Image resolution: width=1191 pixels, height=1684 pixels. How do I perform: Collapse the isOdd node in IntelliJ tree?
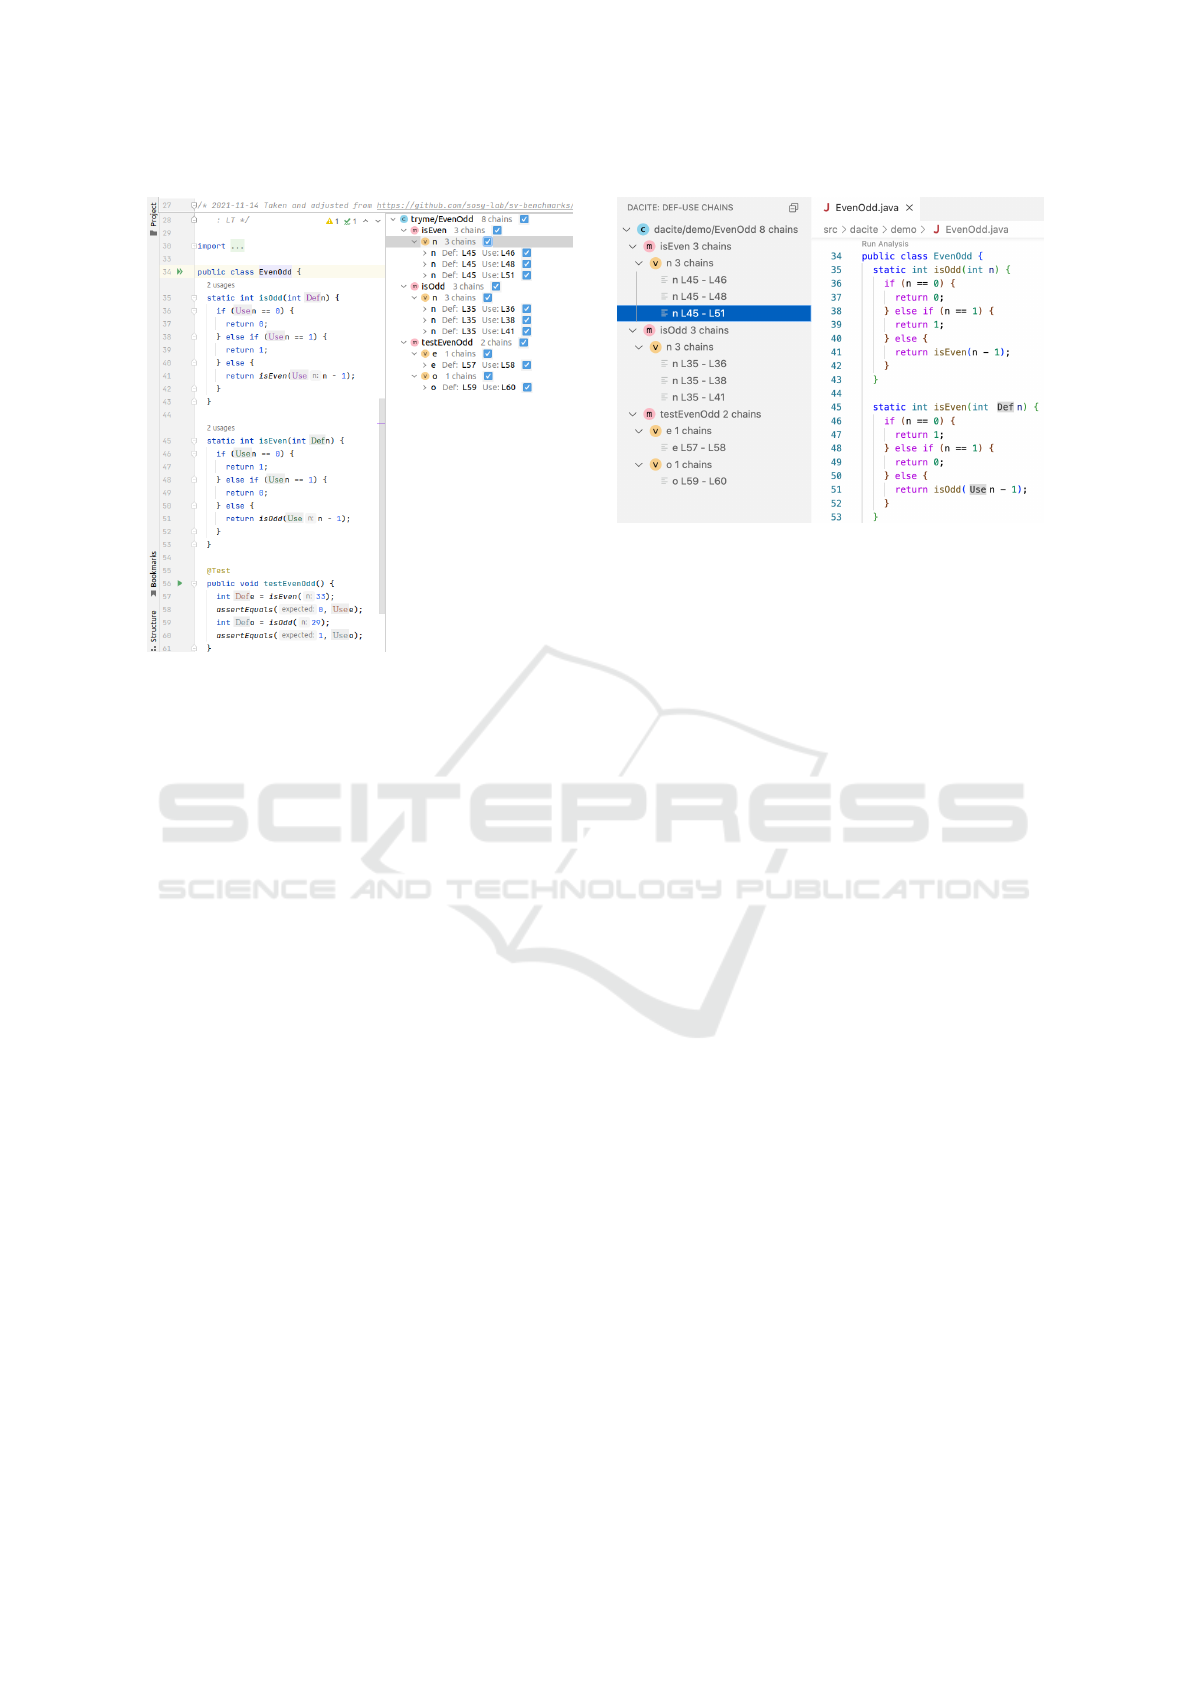point(404,286)
